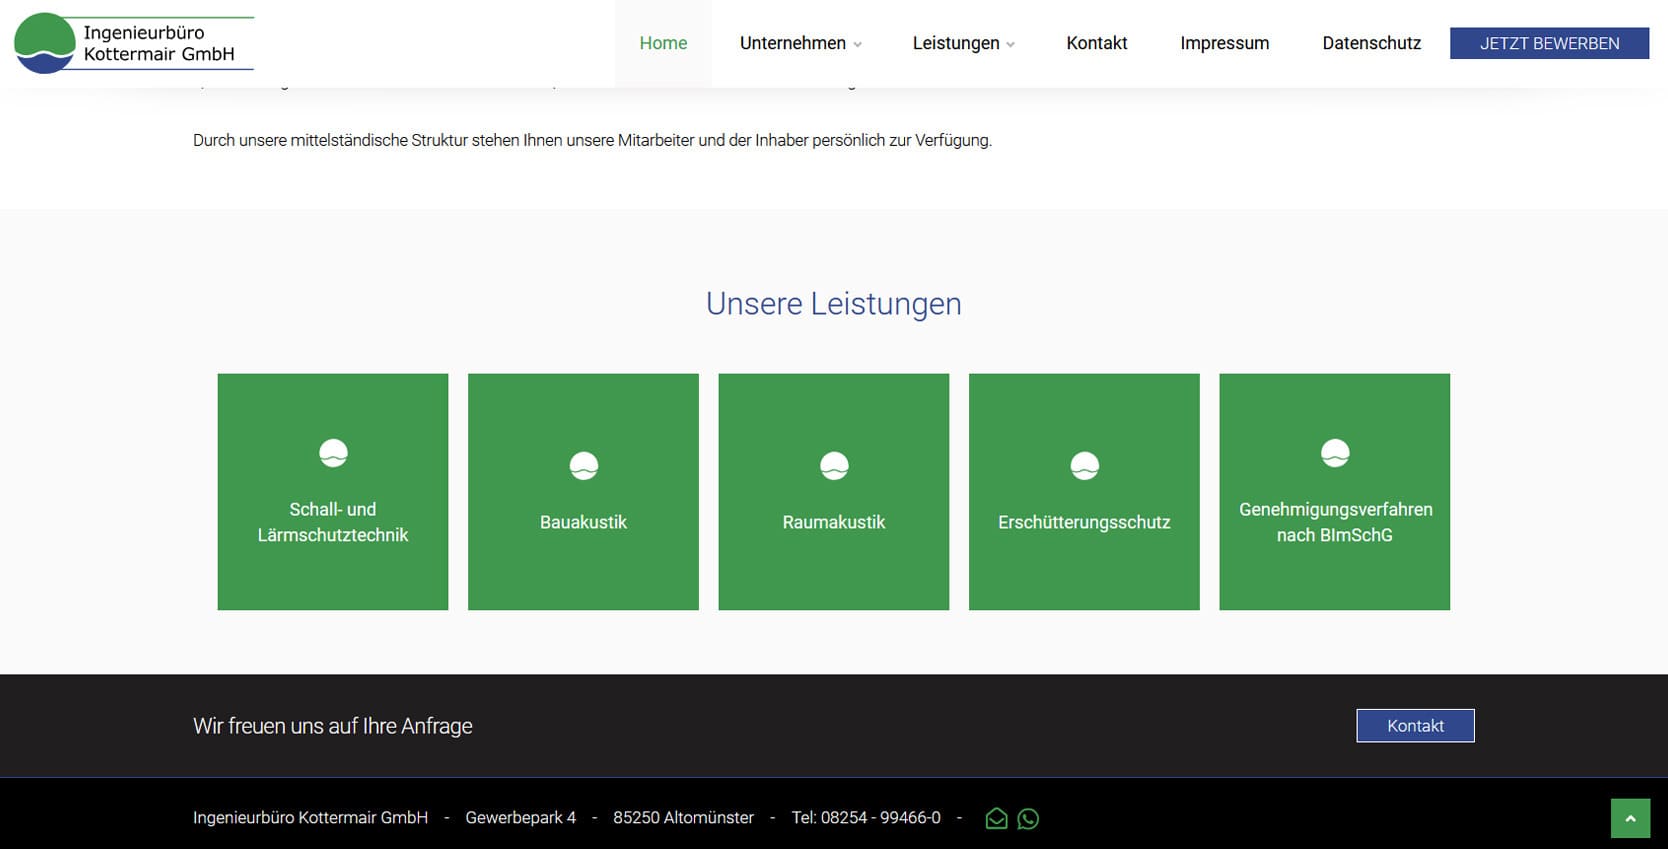Click the icon above Bauakustik

click(583, 466)
